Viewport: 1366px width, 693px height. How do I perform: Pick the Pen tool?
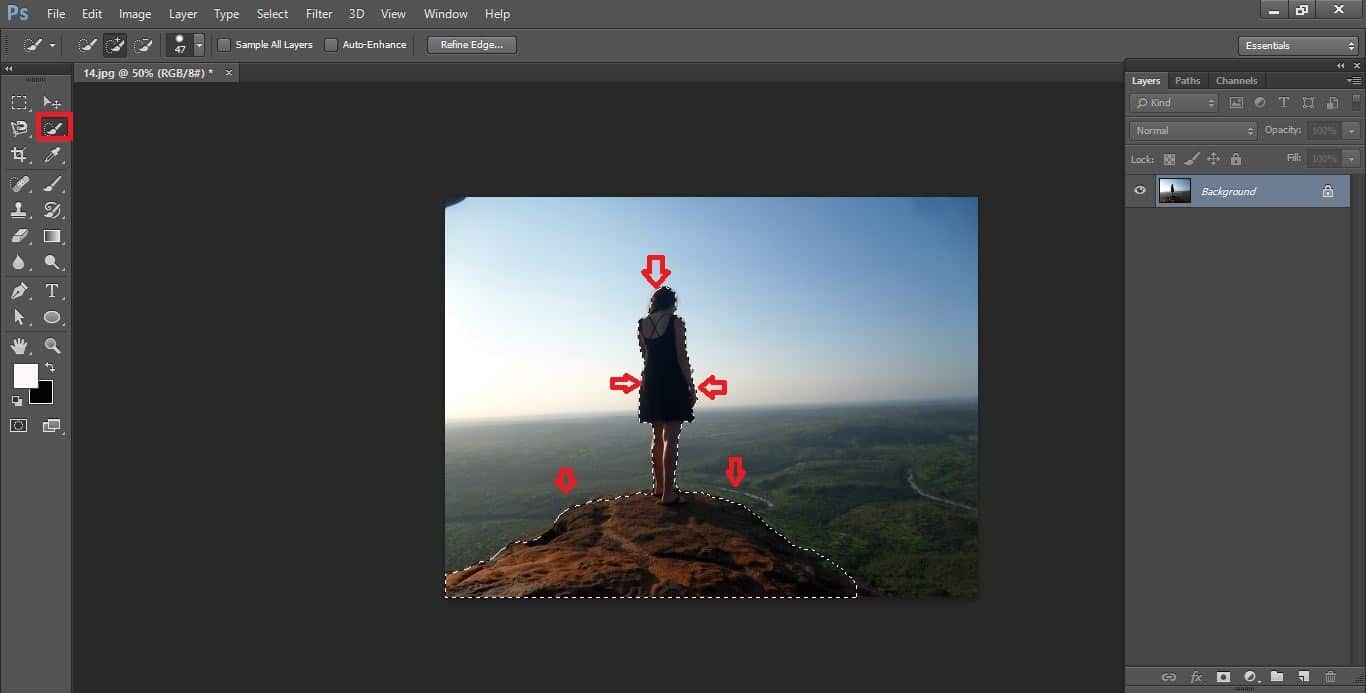click(18, 290)
